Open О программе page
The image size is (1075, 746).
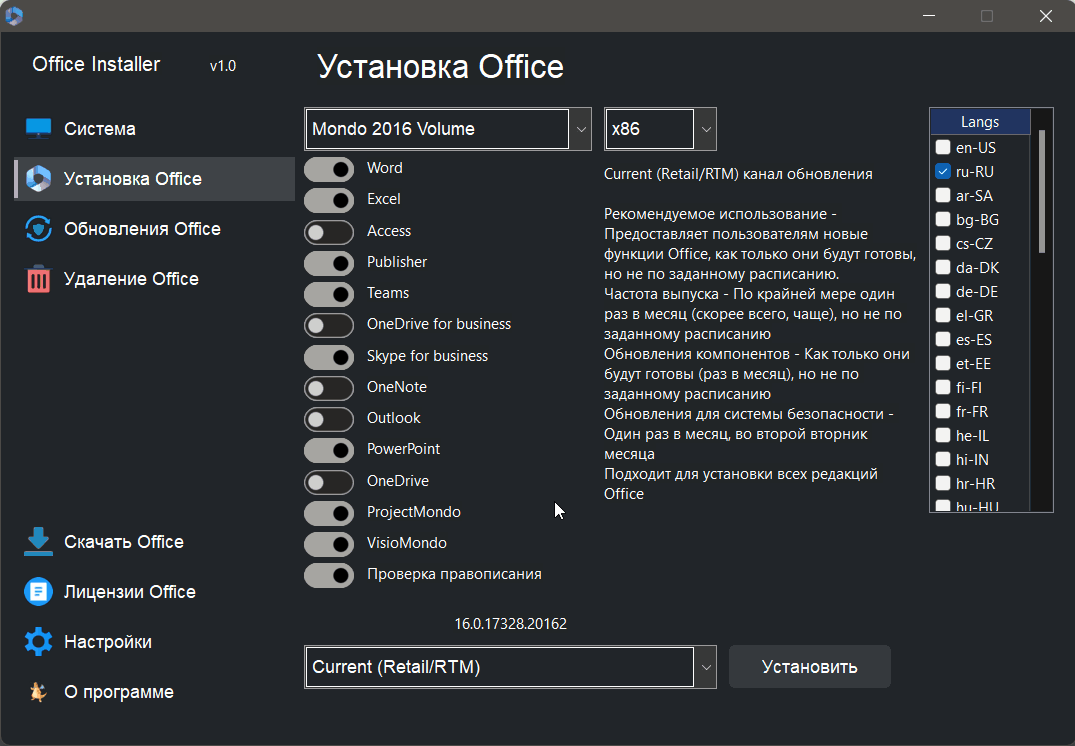tap(154, 692)
